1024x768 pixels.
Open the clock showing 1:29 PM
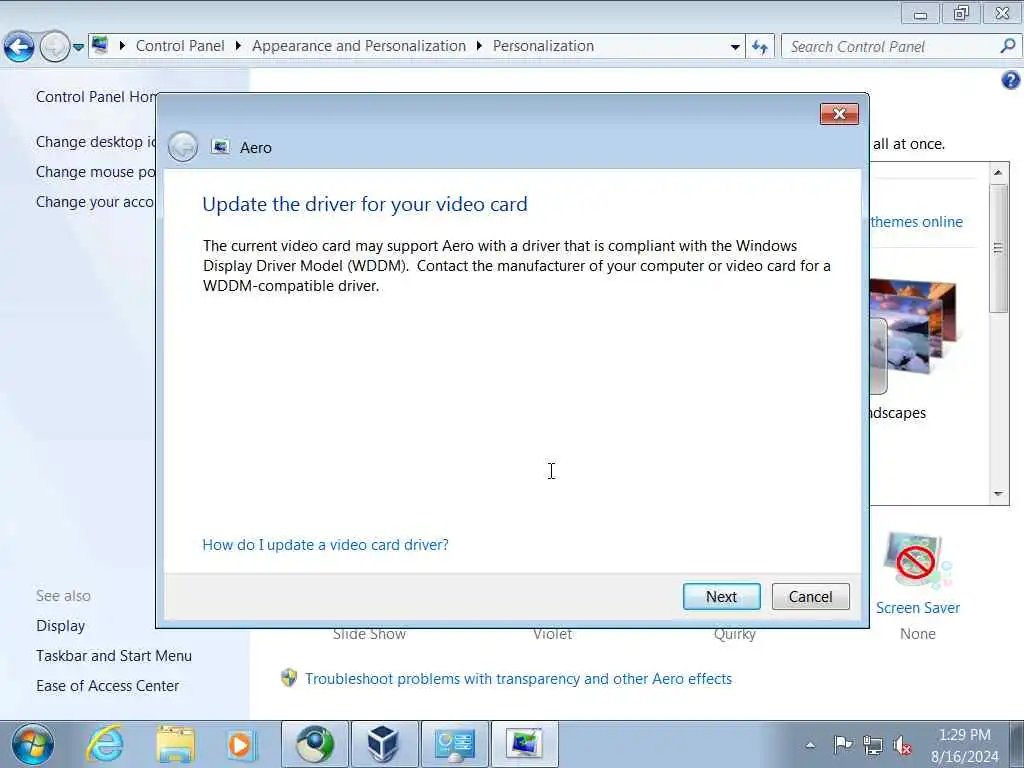coord(965,745)
